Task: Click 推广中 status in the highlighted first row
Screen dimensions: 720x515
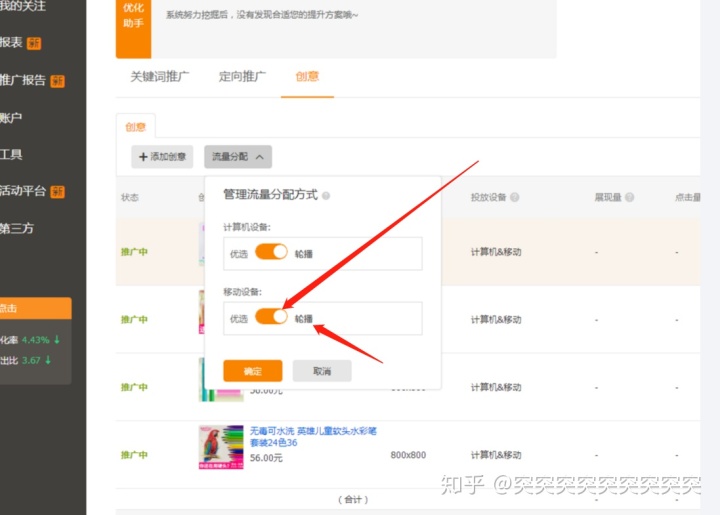Action: (x=134, y=252)
